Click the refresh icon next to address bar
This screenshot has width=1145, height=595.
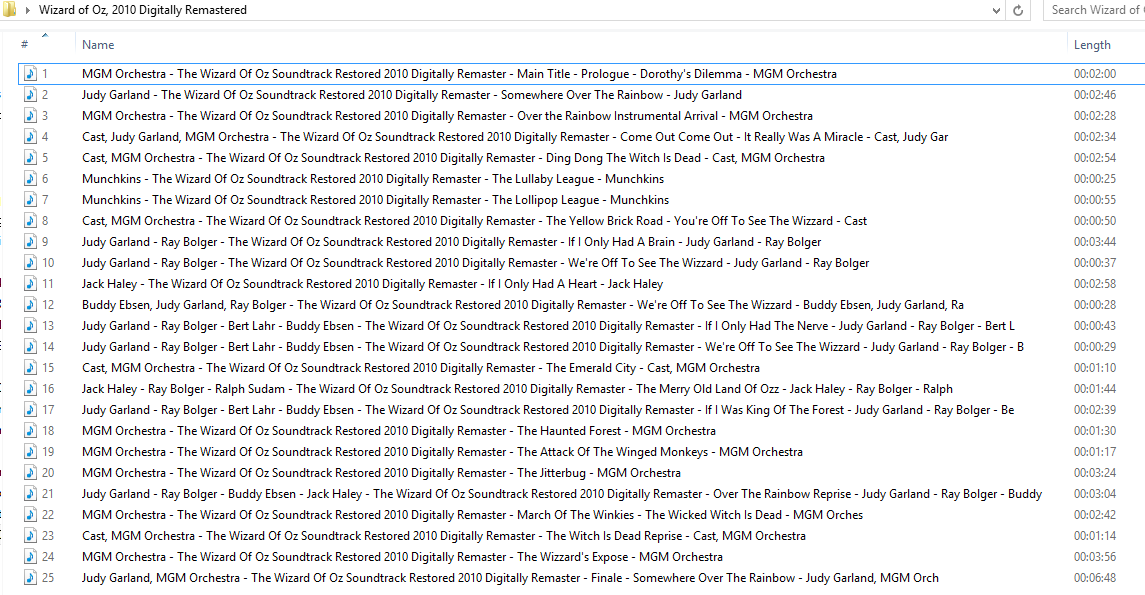click(1018, 10)
